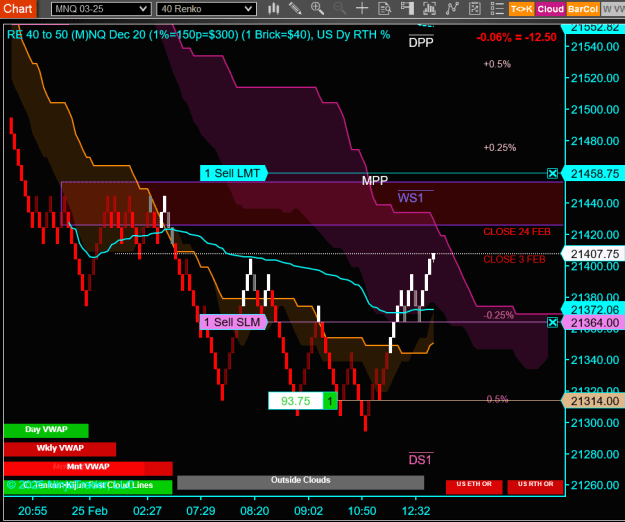Open the MNQ 03-25 instrument dropdown
This screenshot has width=625, height=522.
(101, 9)
